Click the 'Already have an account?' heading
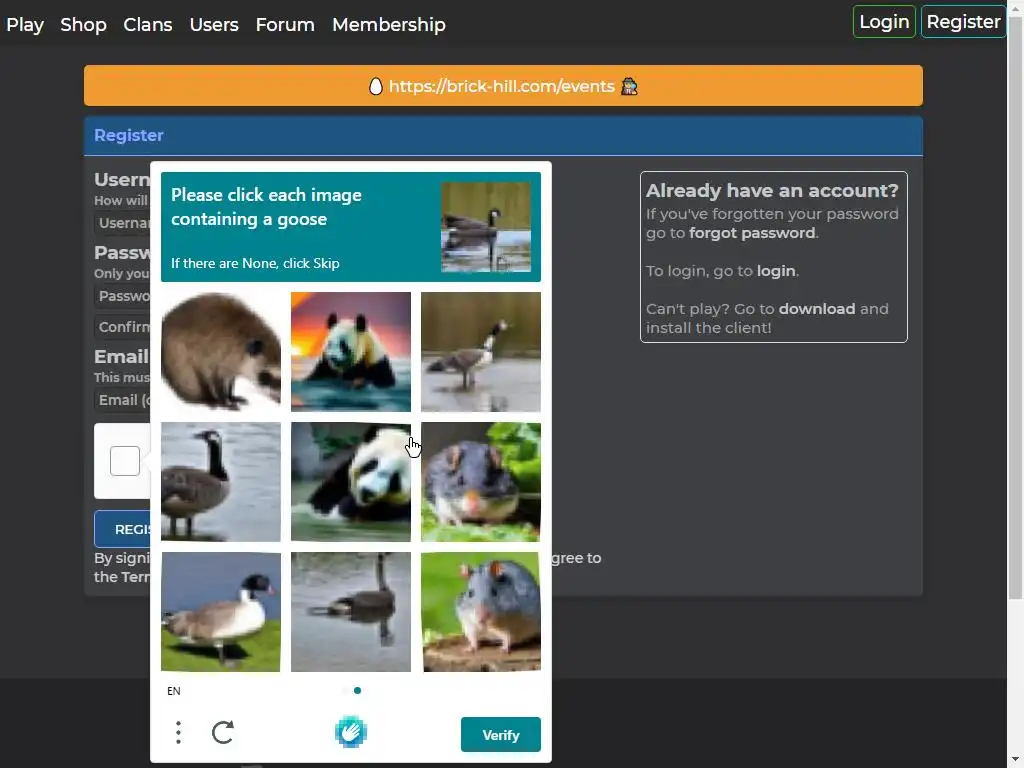 point(772,191)
